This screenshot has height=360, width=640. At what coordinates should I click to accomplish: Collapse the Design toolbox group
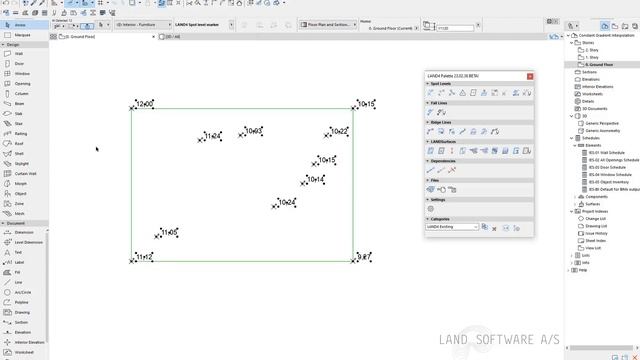[x=3, y=44]
